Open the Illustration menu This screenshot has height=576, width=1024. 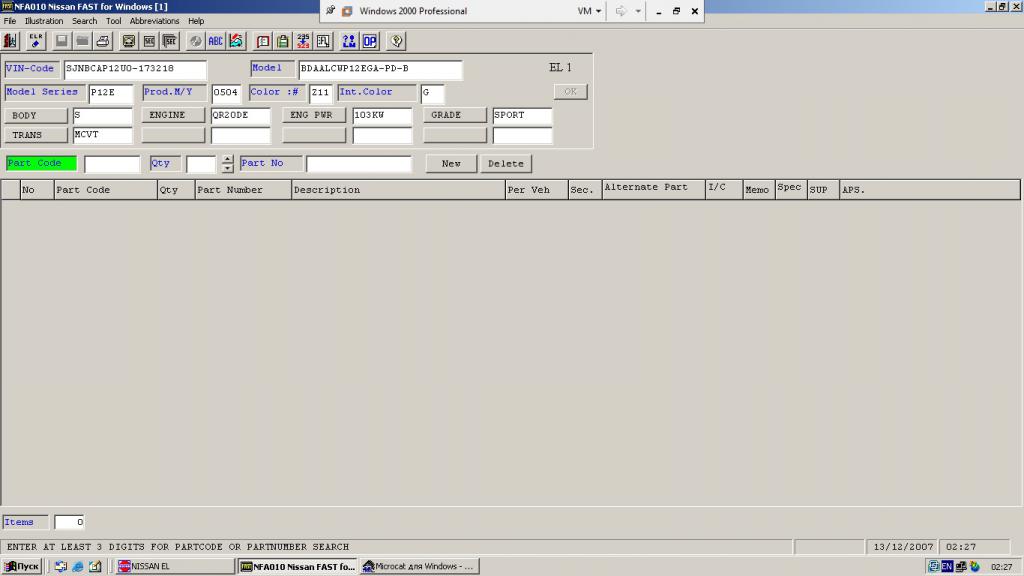44,21
